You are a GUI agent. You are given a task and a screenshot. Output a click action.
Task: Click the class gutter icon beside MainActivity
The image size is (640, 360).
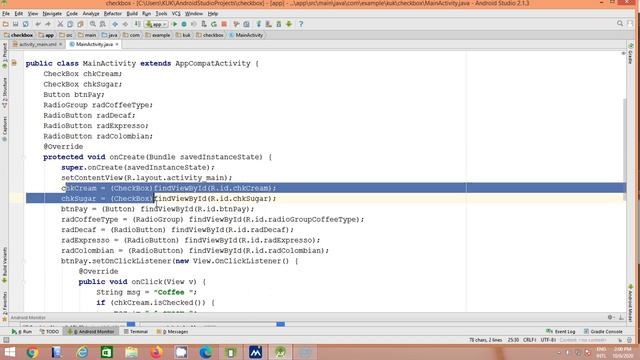14,63
